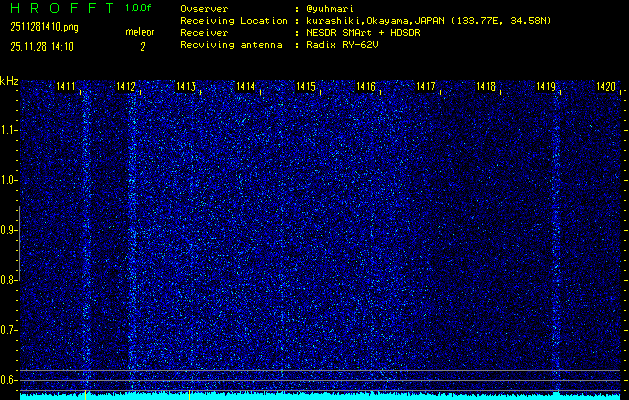Click the NESDR SMArt + HDSDR text
Image resolution: width=629 pixels, height=400 pixels.
363,33
